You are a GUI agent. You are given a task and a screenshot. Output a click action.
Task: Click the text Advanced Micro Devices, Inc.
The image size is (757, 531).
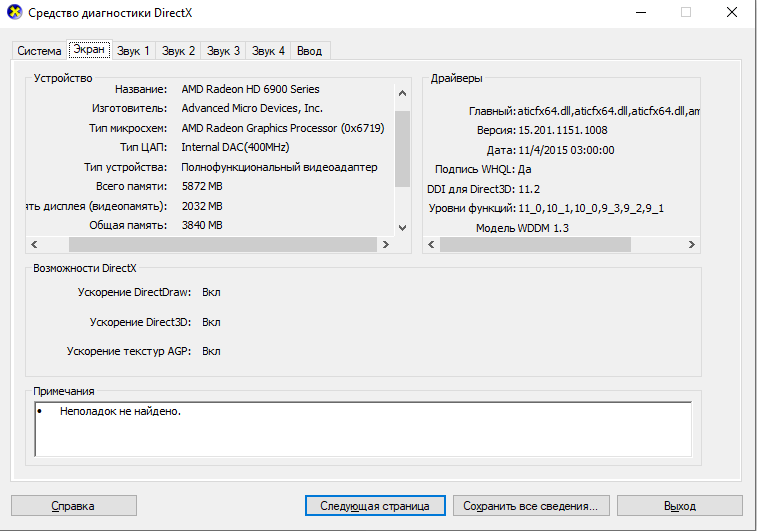click(x=252, y=109)
